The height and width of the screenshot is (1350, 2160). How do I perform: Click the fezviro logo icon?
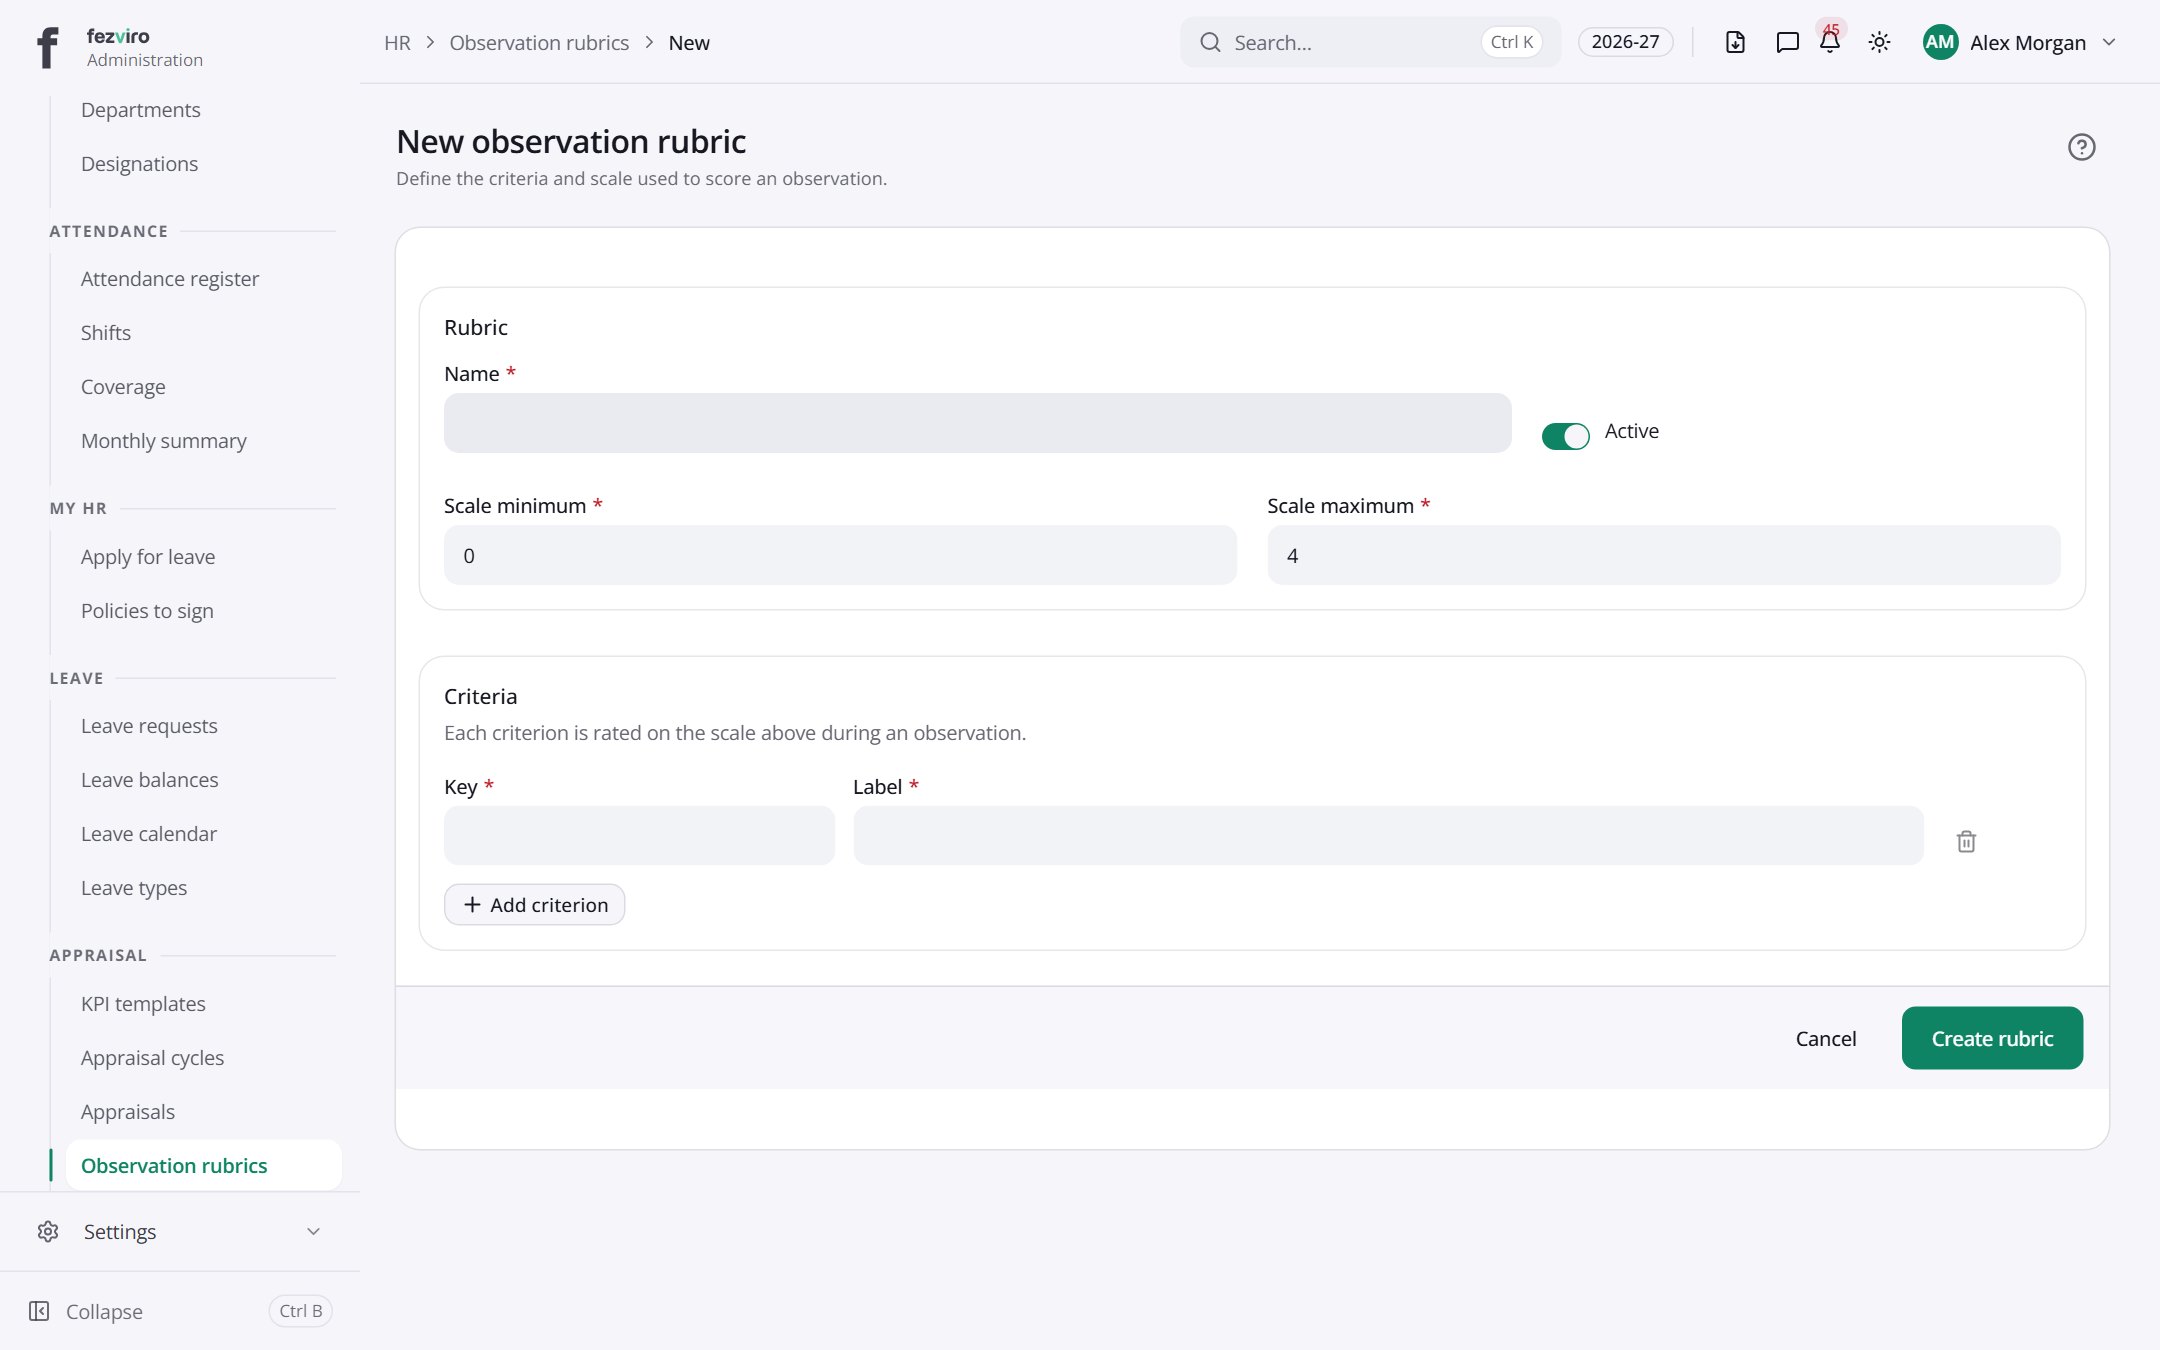(x=47, y=47)
